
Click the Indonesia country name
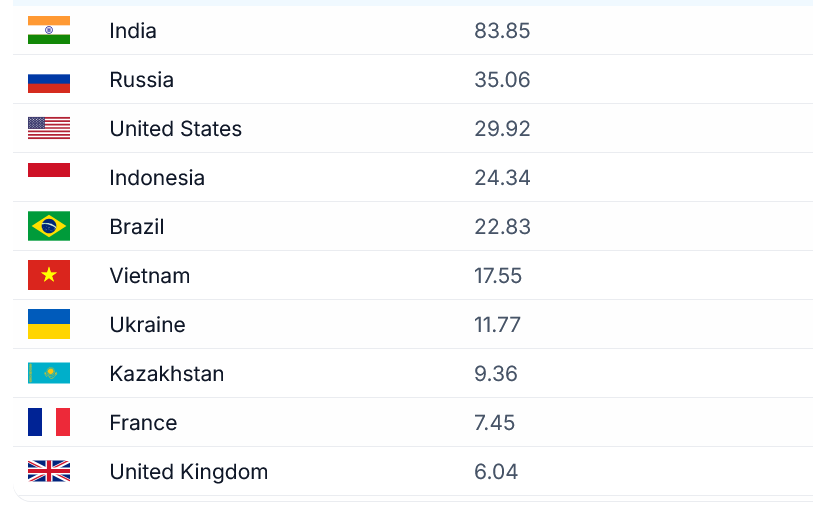157,178
